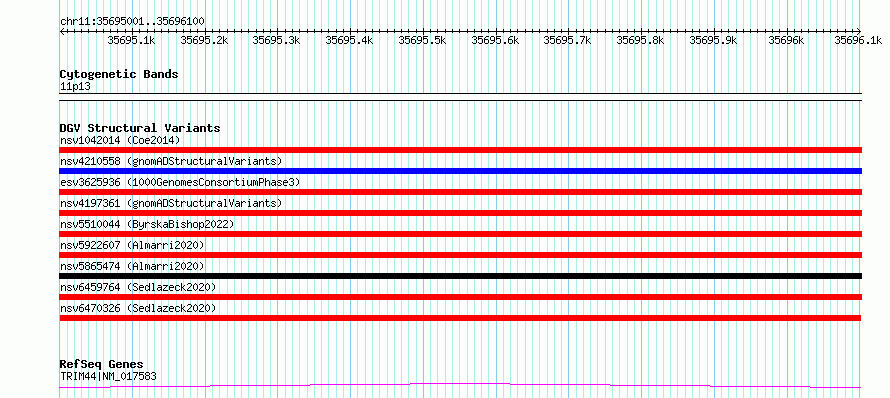Click the 35695.8k ruler tick label
Image resolution: width=890 pixels, height=398 pixels.
640,40
